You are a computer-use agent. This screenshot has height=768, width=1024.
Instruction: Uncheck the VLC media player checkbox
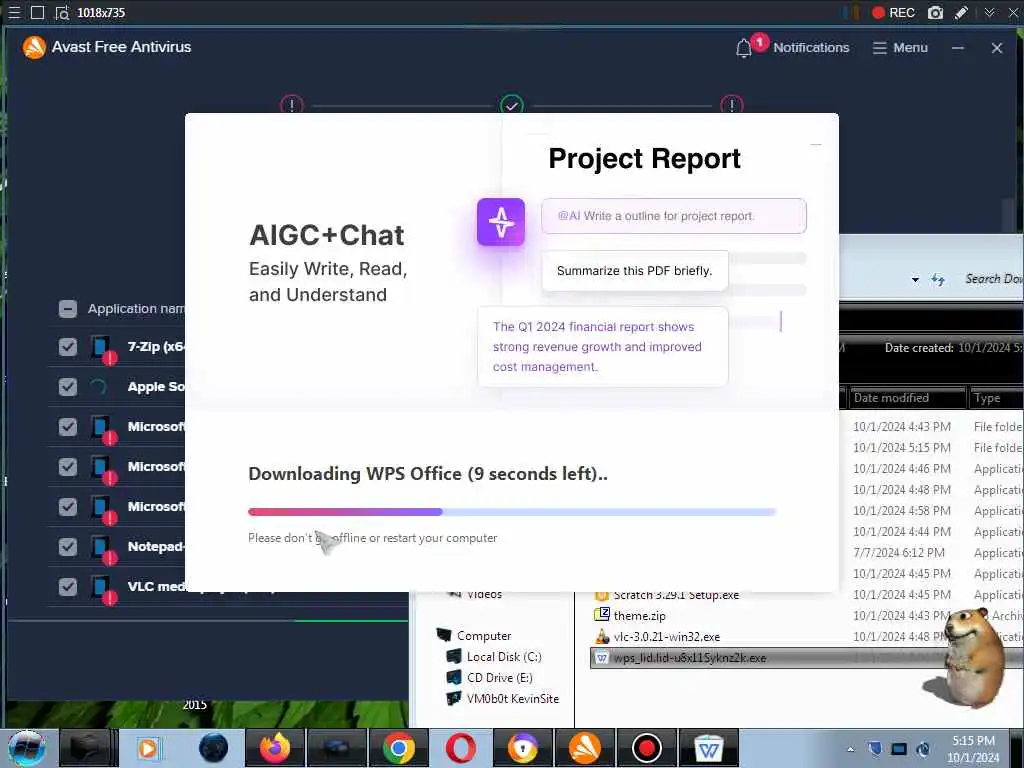[x=68, y=586]
